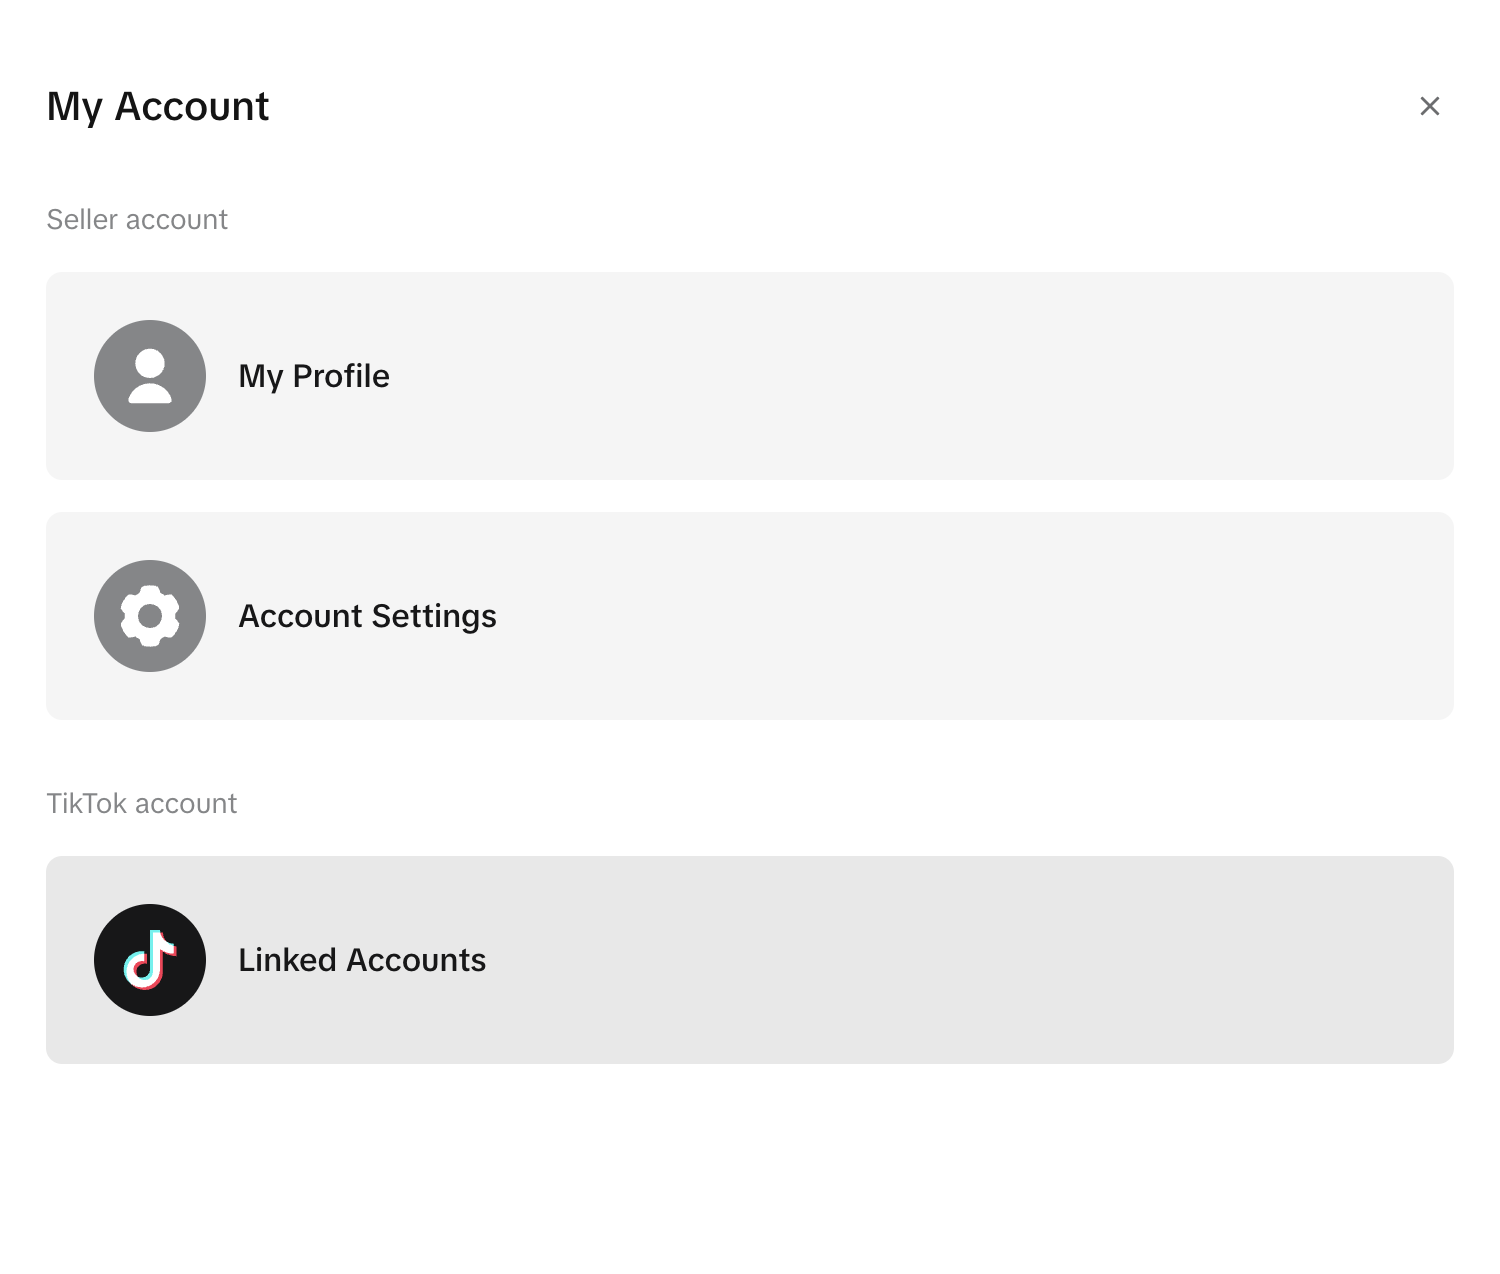Click the "TikTok account" section label

[x=142, y=803]
